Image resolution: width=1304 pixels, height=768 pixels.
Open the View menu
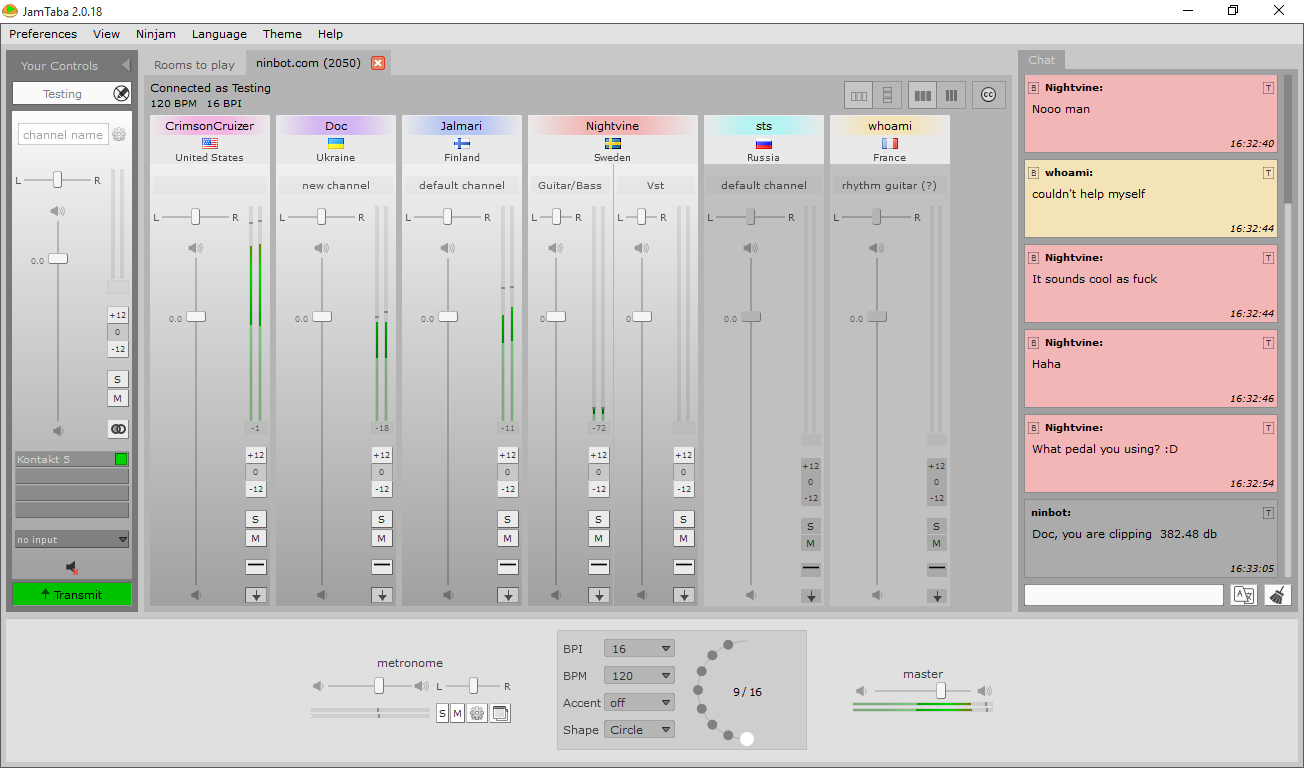coord(106,34)
